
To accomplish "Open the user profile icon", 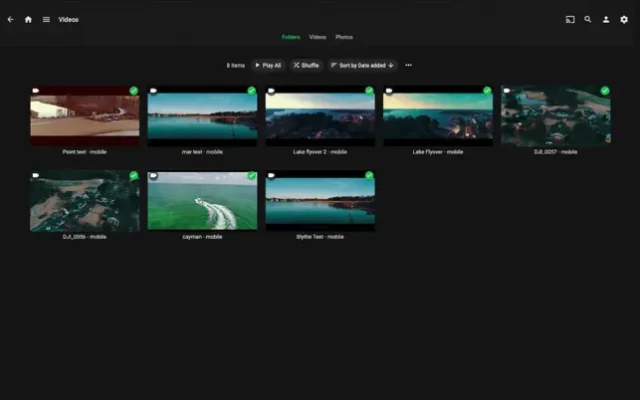I will [x=606, y=19].
